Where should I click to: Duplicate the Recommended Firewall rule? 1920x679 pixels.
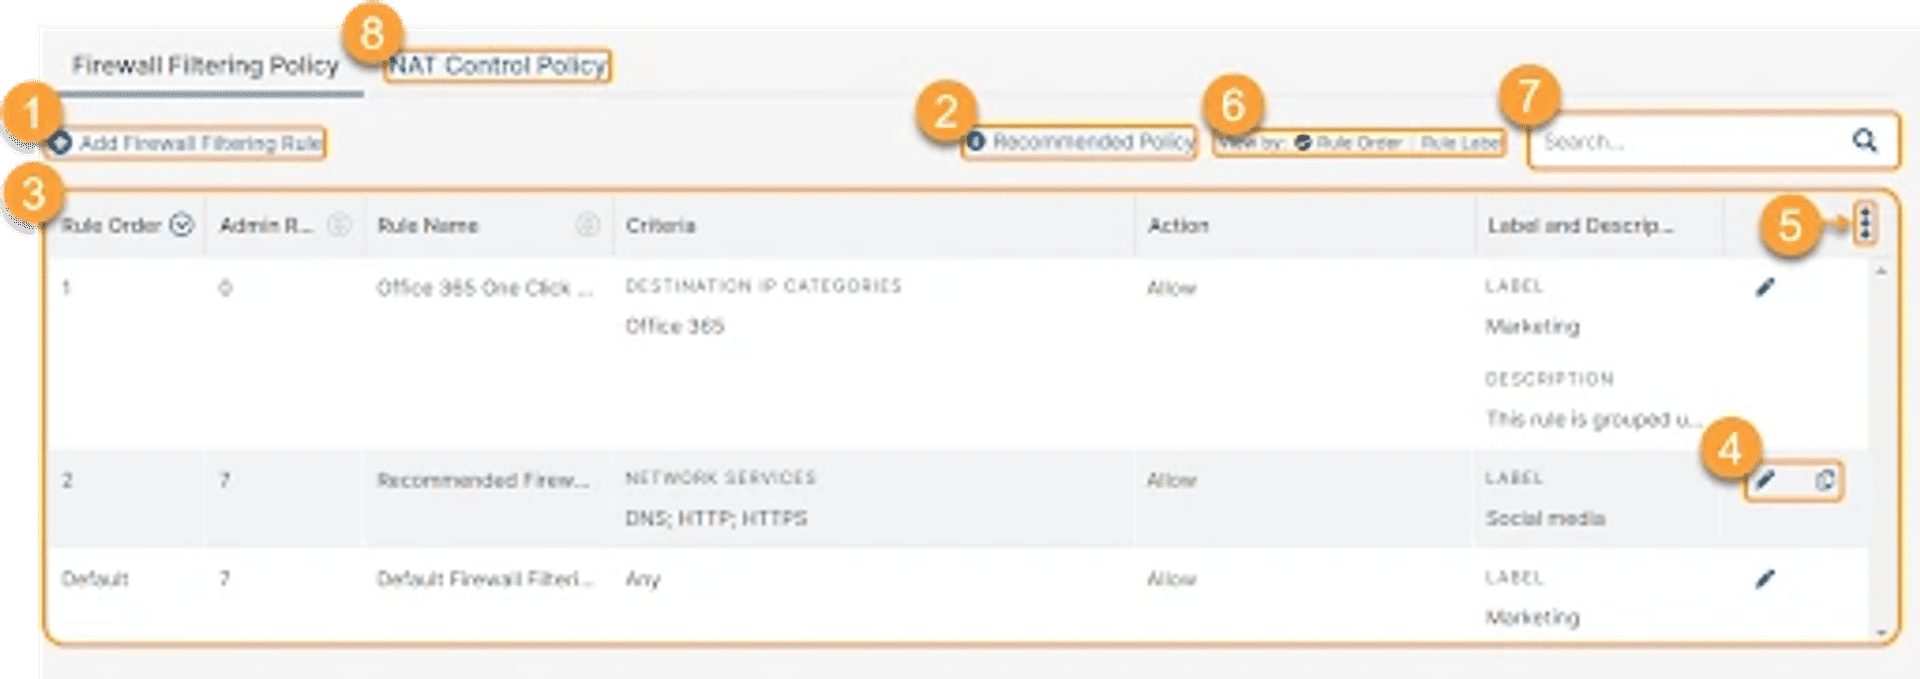tap(1825, 480)
